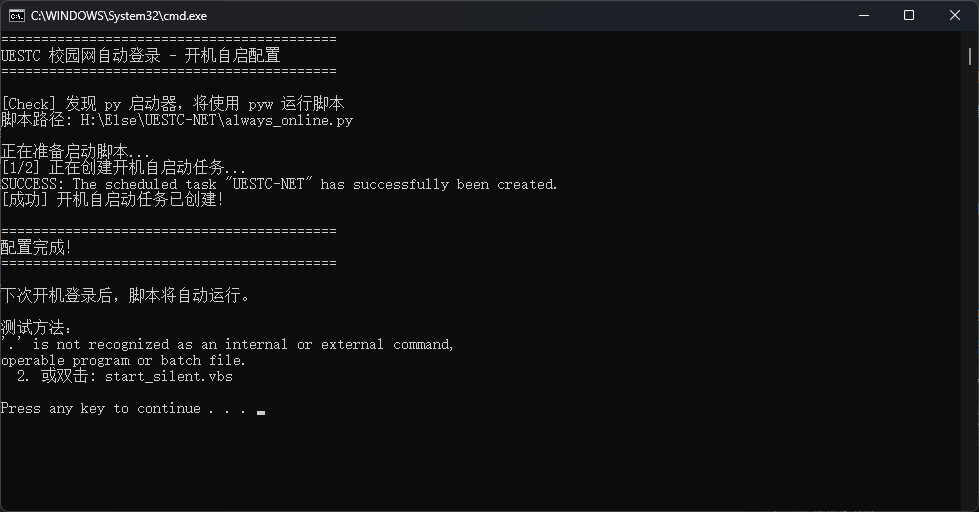This screenshot has width=979, height=512.
Task: Click the [成功] 开机自启动任务已创建 line
Action: [x=112, y=200]
